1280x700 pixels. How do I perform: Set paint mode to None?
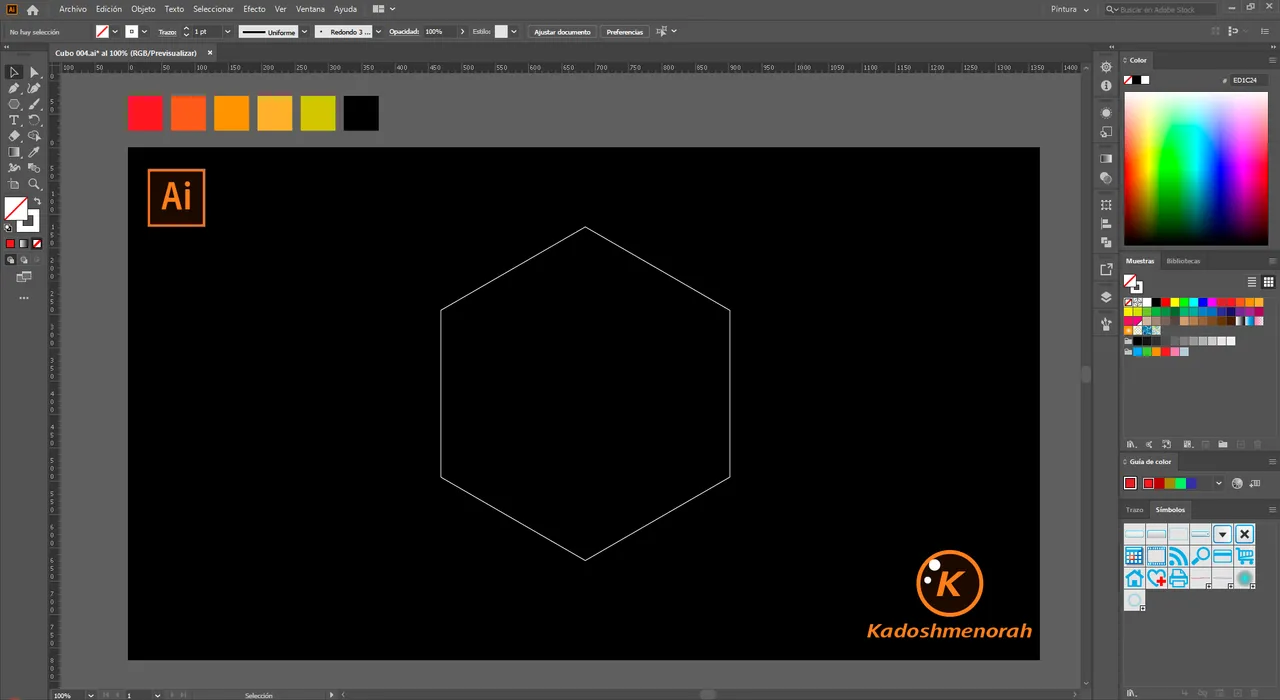tap(37, 244)
